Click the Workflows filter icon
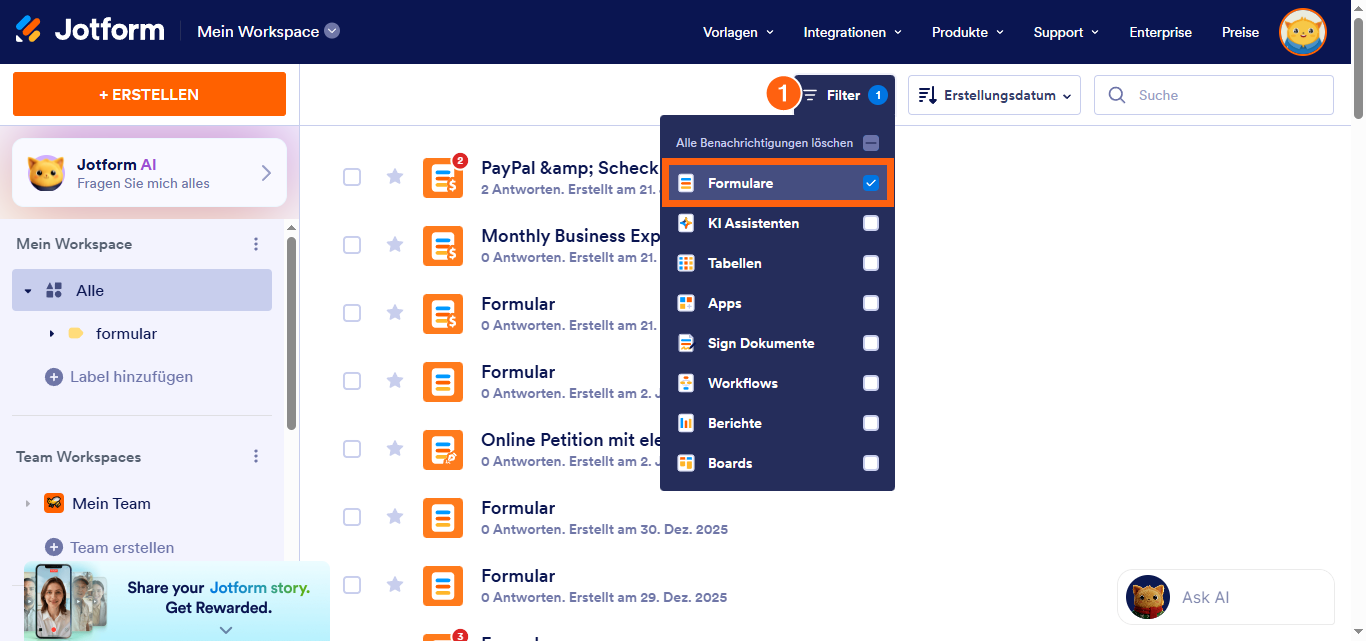1366x641 pixels. tap(686, 383)
